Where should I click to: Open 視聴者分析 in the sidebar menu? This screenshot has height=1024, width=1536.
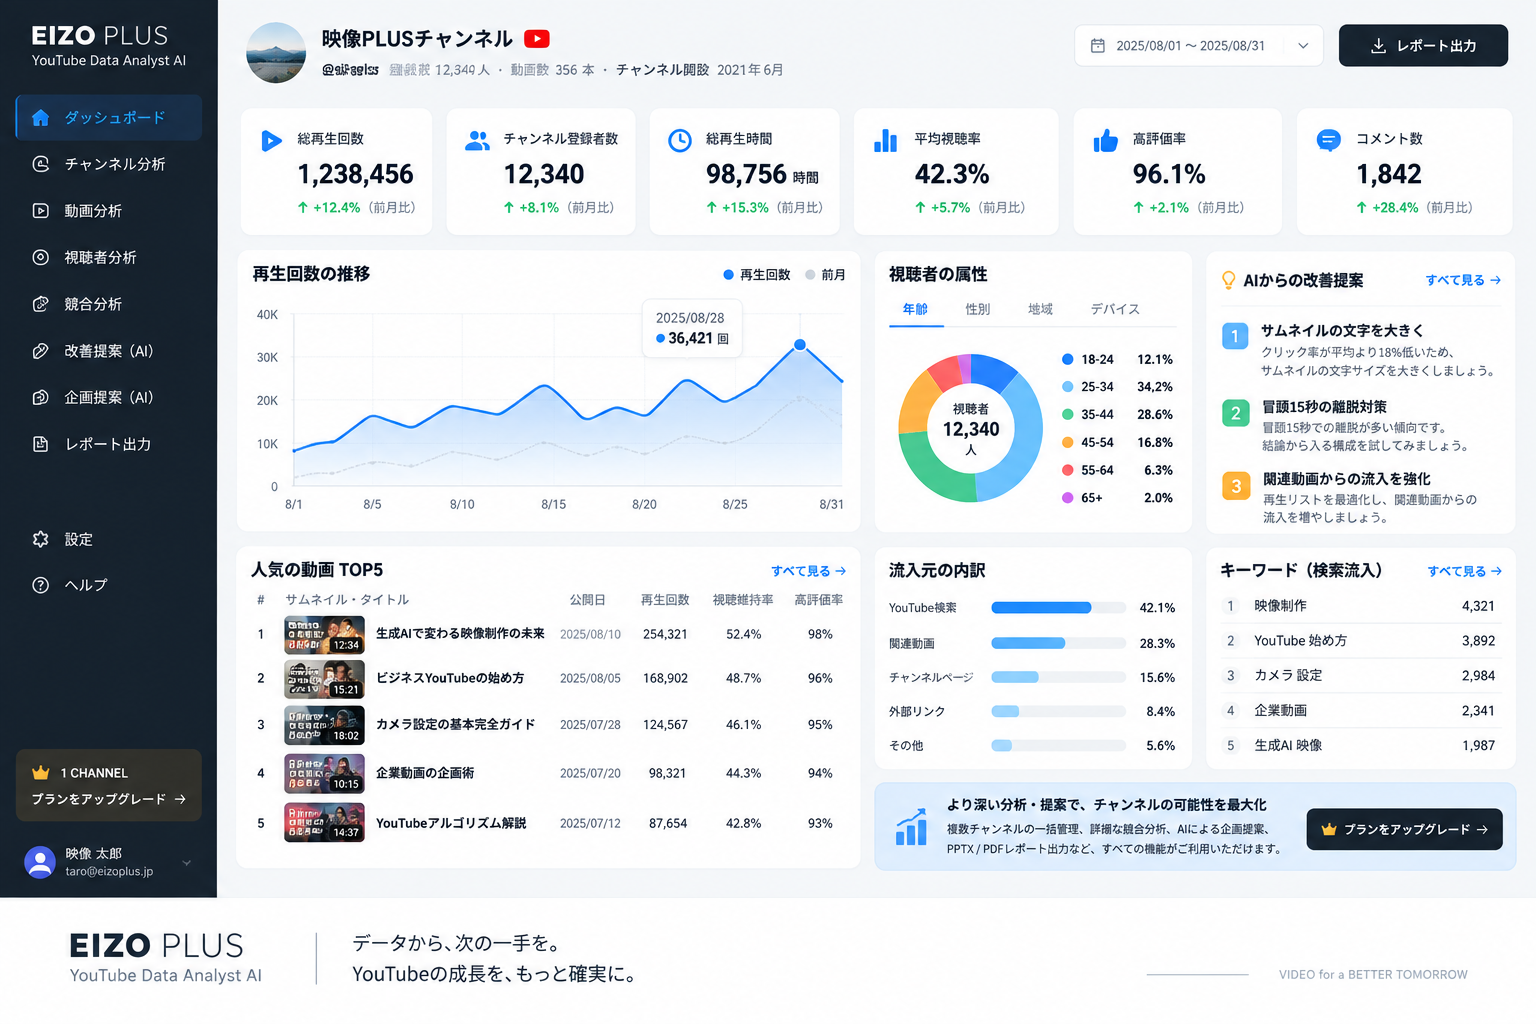click(x=109, y=257)
